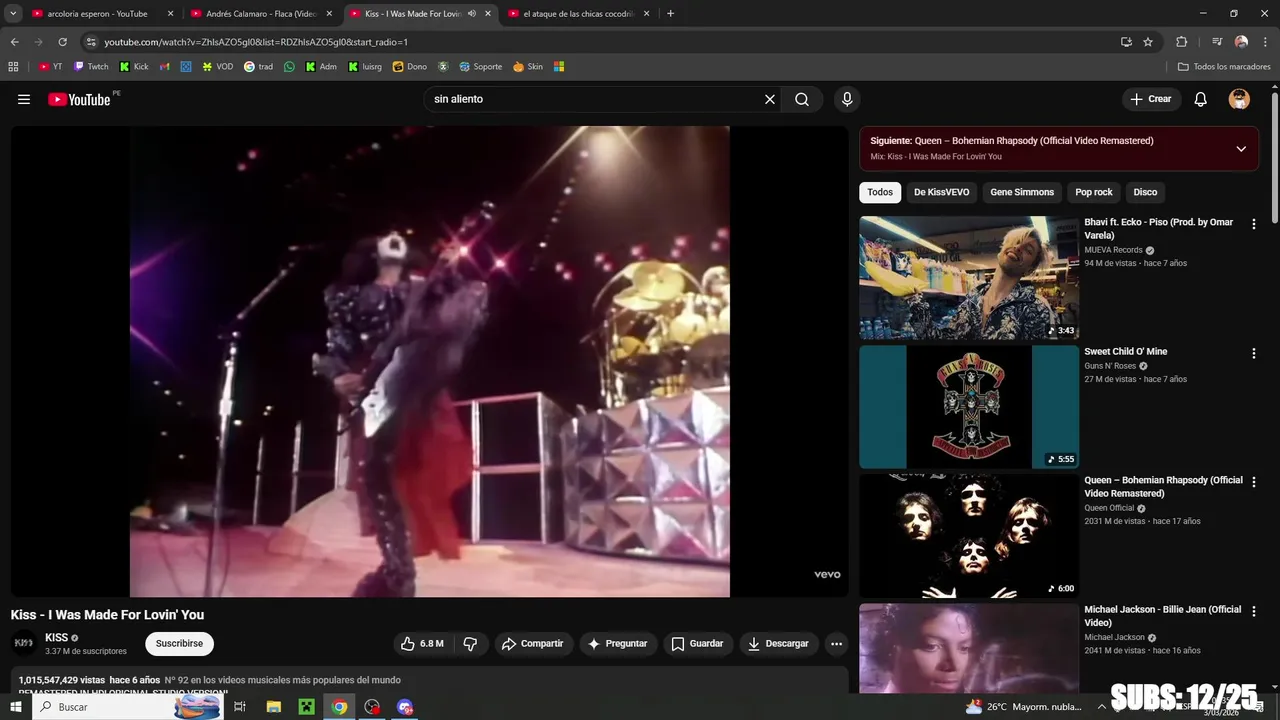Click Windows taskbar Buscar search box
This screenshot has height=720, width=1280.
pyautogui.click(x=127, y=707)
